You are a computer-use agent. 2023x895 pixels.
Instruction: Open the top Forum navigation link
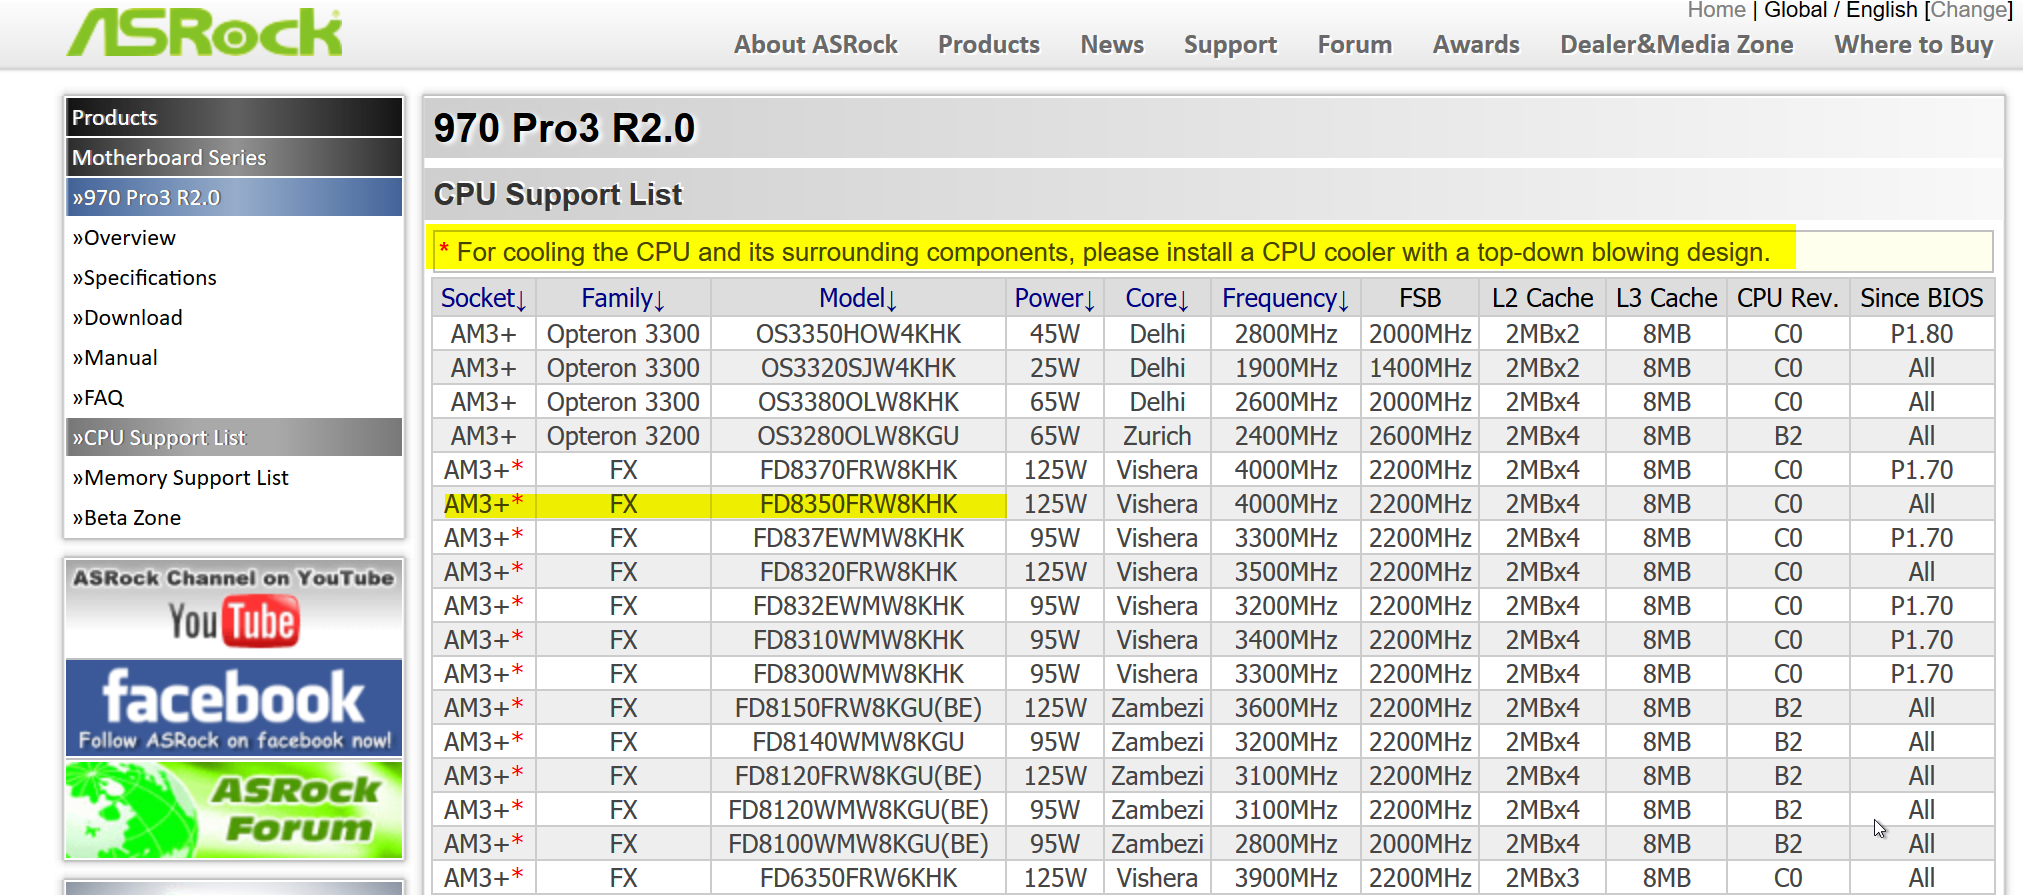pyautogui.click(x=1354, y=45)
